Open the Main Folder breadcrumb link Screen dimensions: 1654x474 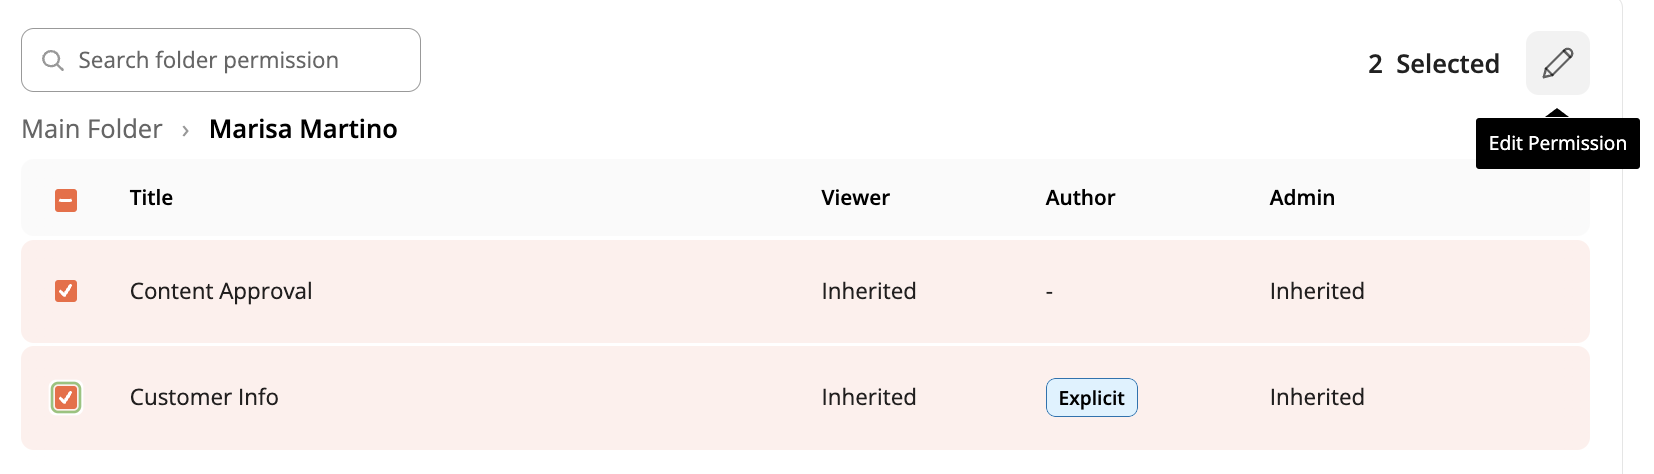pos(92,129)
